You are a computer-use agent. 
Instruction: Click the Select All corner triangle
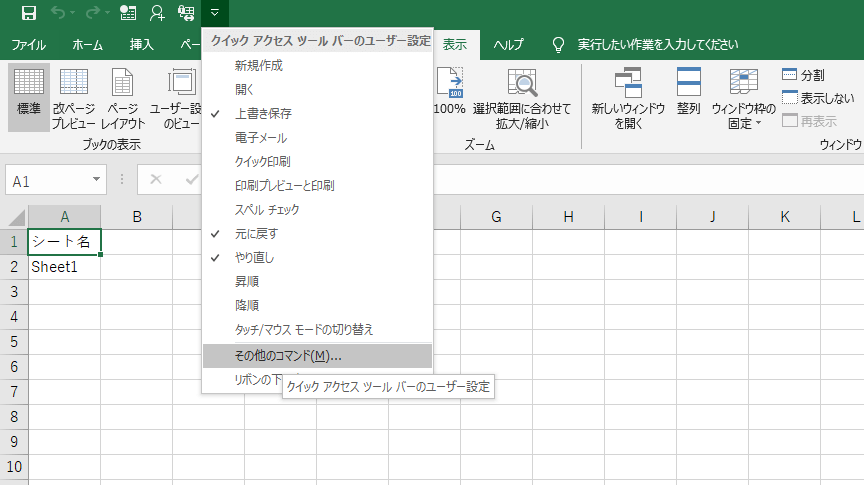[17, 217]
